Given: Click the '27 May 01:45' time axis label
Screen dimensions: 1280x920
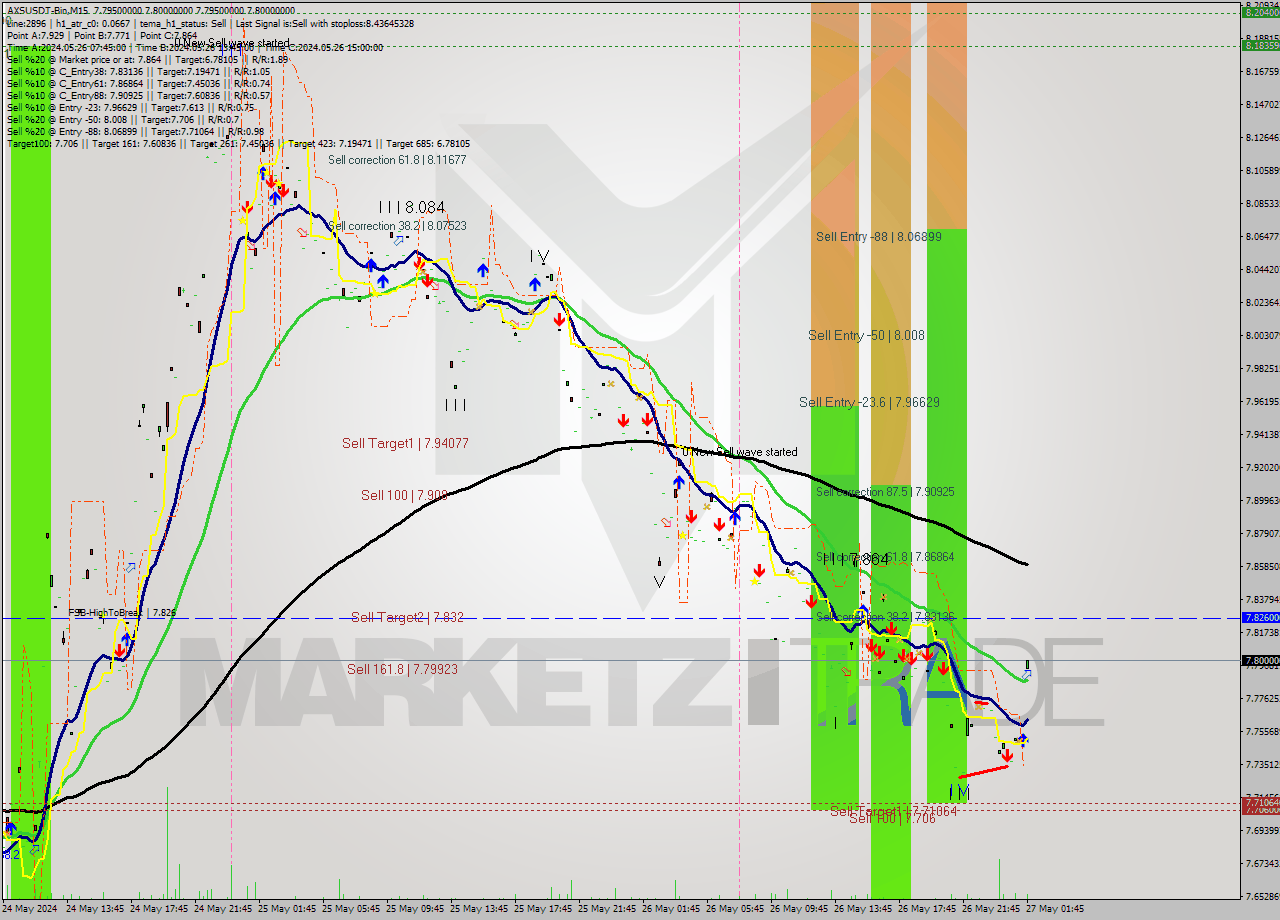Looking at the screenshot, I should tap(1056, 909).
